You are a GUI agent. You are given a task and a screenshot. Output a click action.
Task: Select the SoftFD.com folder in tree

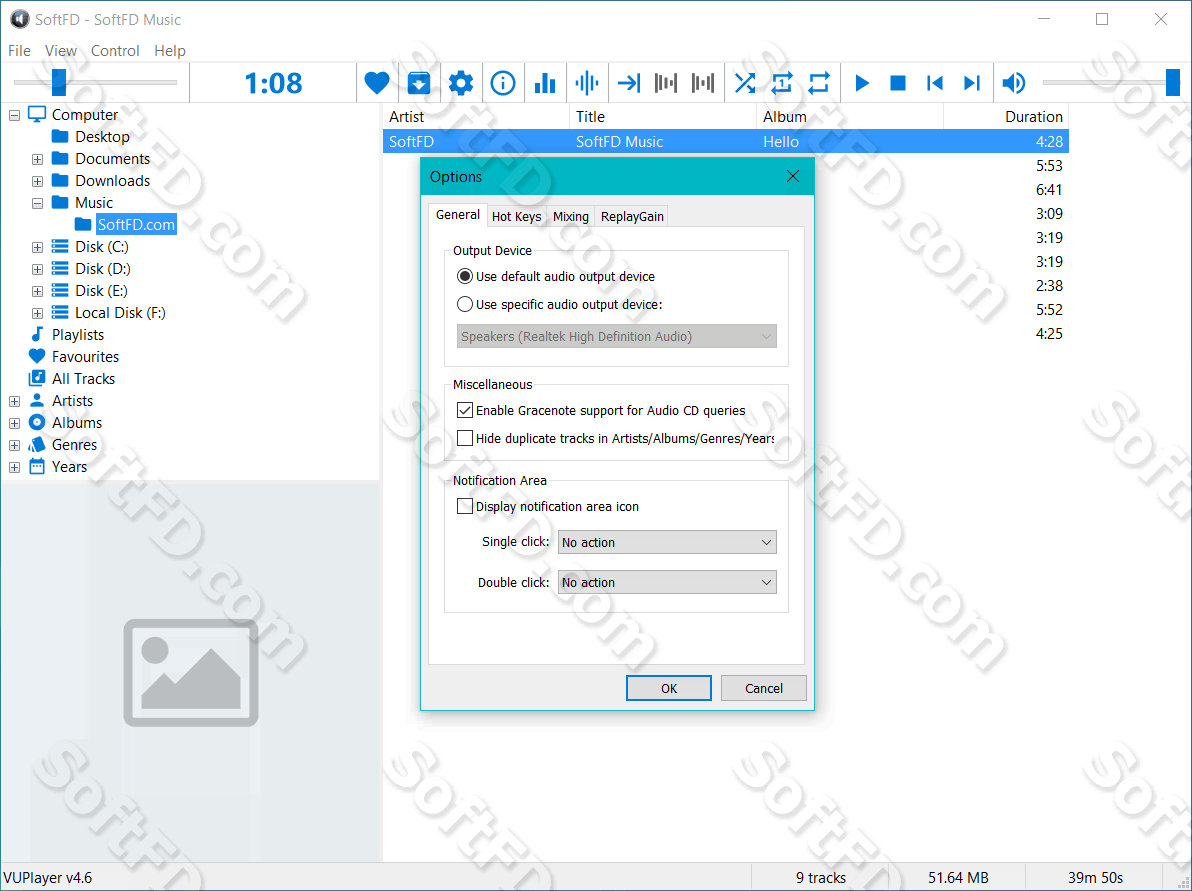(x=136, y=224)
